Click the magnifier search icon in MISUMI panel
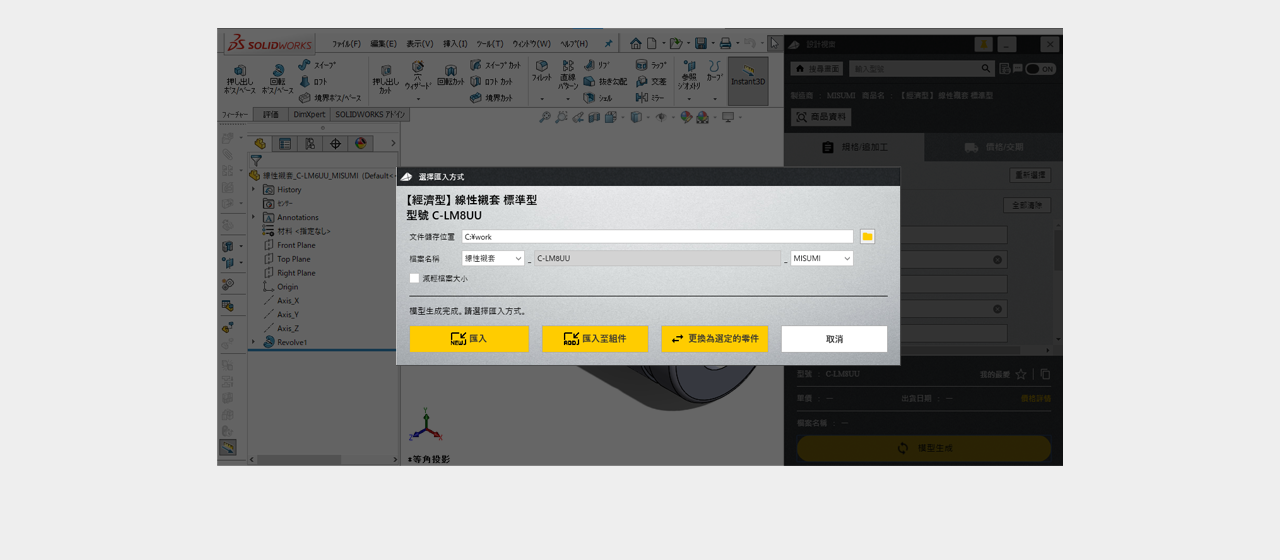Image resolution: width=1280 pixels, height=560 pixels. tap(986, 69)
